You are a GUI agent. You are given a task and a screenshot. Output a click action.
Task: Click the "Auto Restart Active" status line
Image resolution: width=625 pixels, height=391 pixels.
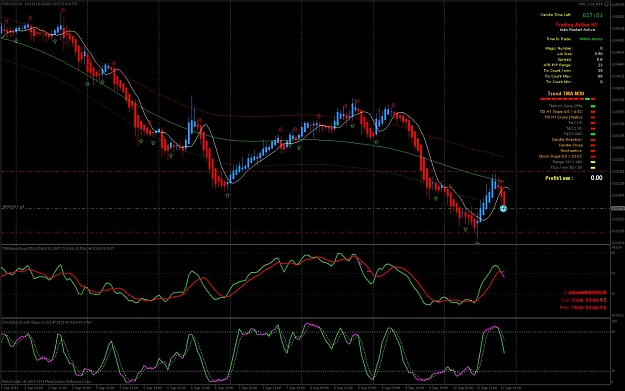577,29
